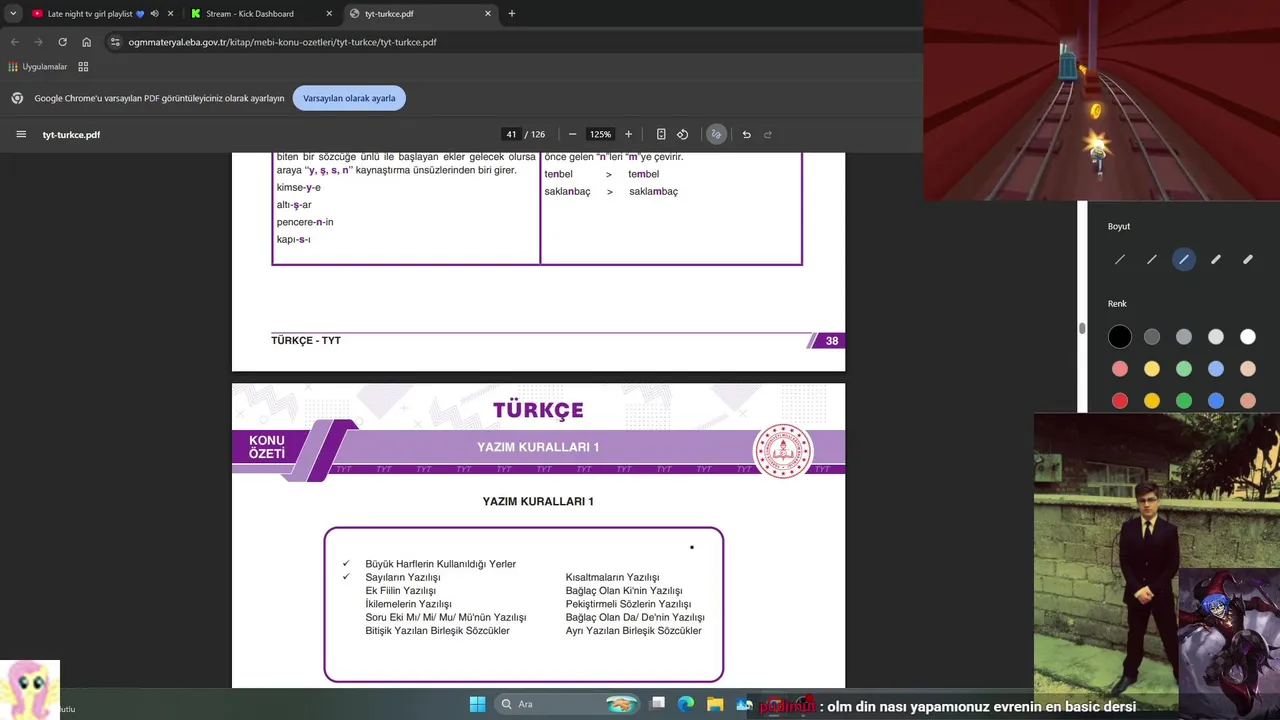Screen dimensions: 1280x720
Task: Pick the bright green color swatch
Action: tap(1184, 401)
